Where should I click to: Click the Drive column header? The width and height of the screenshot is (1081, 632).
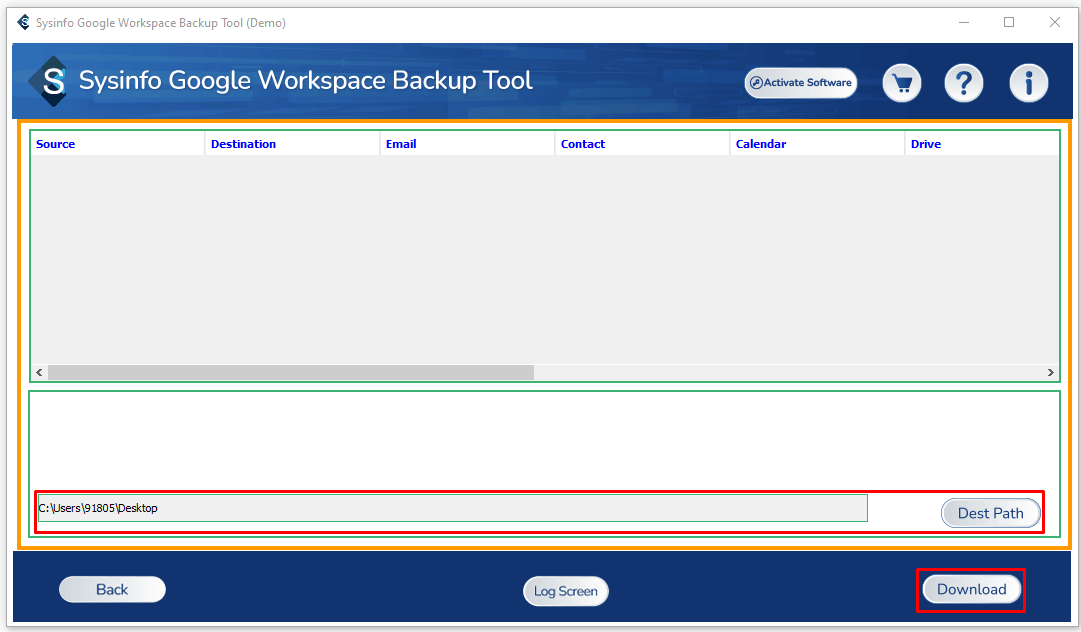click(982, 144)
